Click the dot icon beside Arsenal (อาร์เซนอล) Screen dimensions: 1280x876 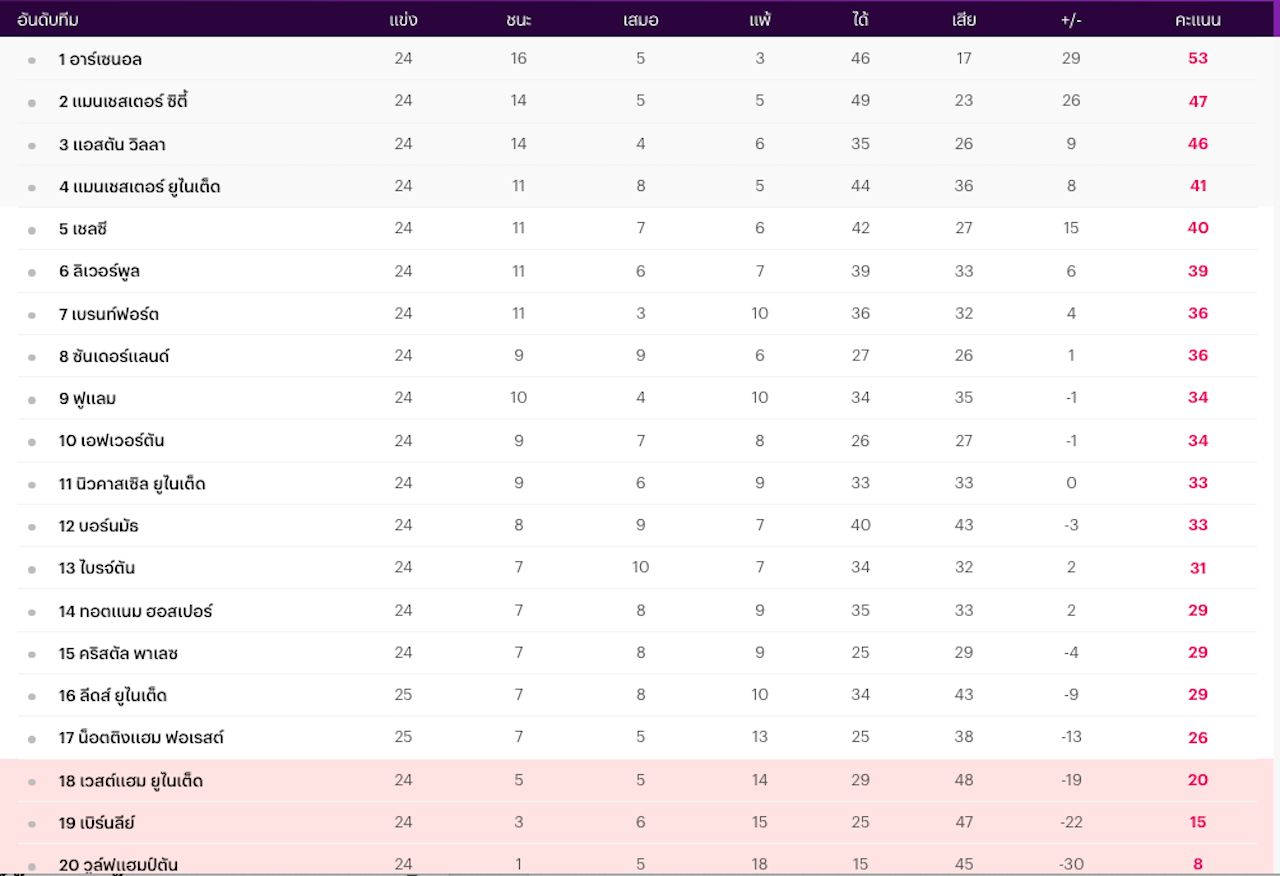[x=32, y=61]
